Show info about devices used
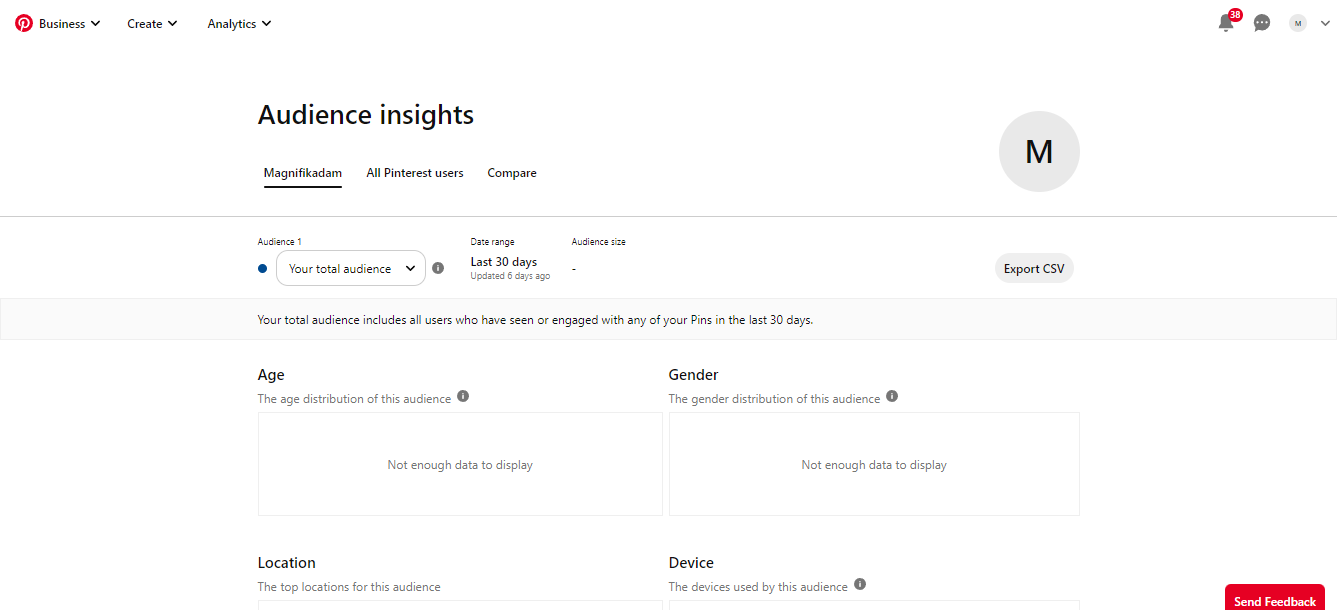 tap(860, 585)
